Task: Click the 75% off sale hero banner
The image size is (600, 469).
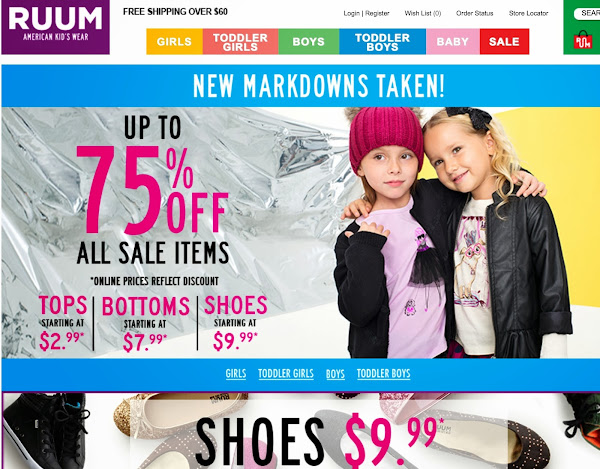Action: click(x=300, y=233)
